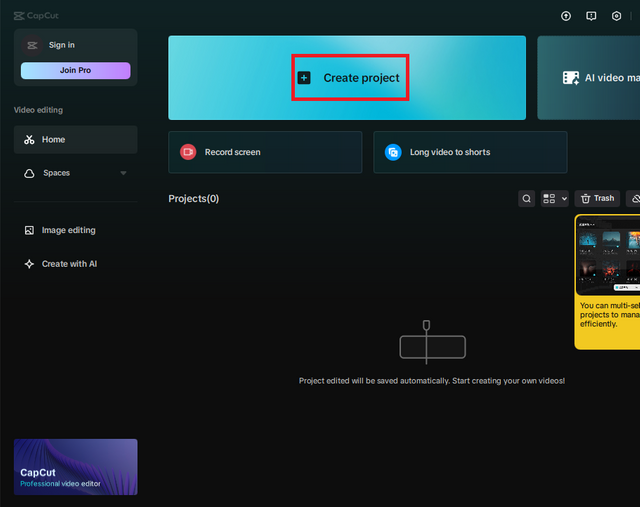Click the red Record screen icon
The width and height of the screenshot is (640, 507).
(x=188, y=152)
